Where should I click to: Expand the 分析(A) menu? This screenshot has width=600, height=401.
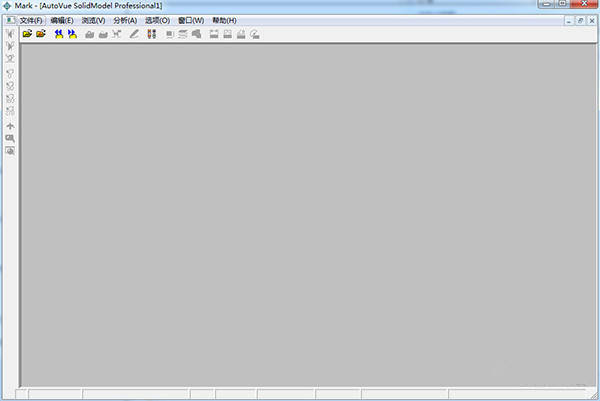click(x=125, y=20)
